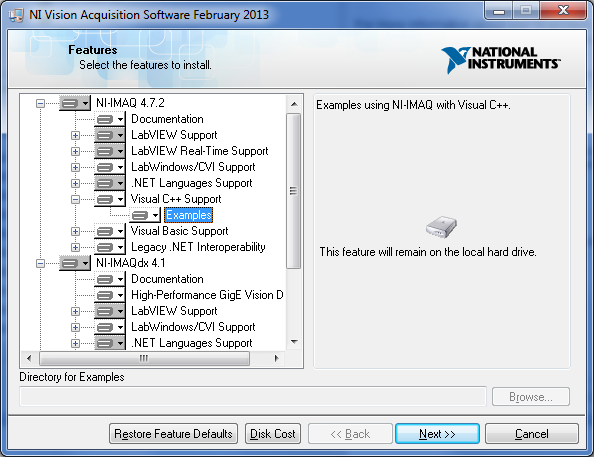Open install-state icon for Visual C++ Support

tap(109, 199)
